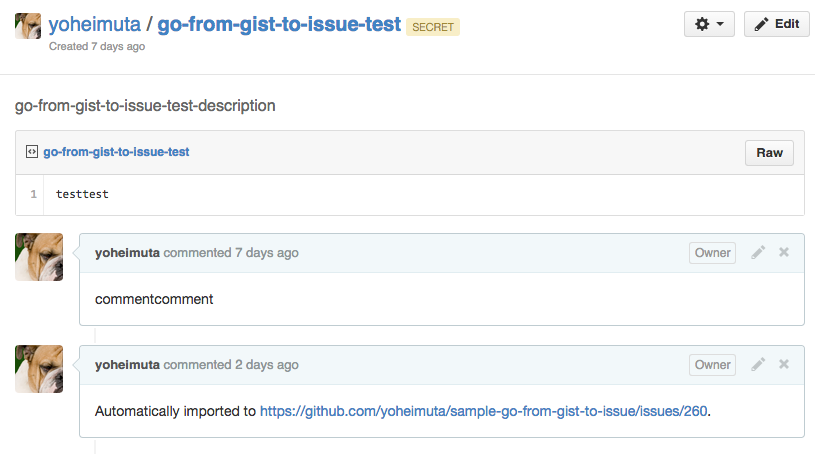Click the Raw file button
This screenshot has width=815, height=454.
[769, 153]
